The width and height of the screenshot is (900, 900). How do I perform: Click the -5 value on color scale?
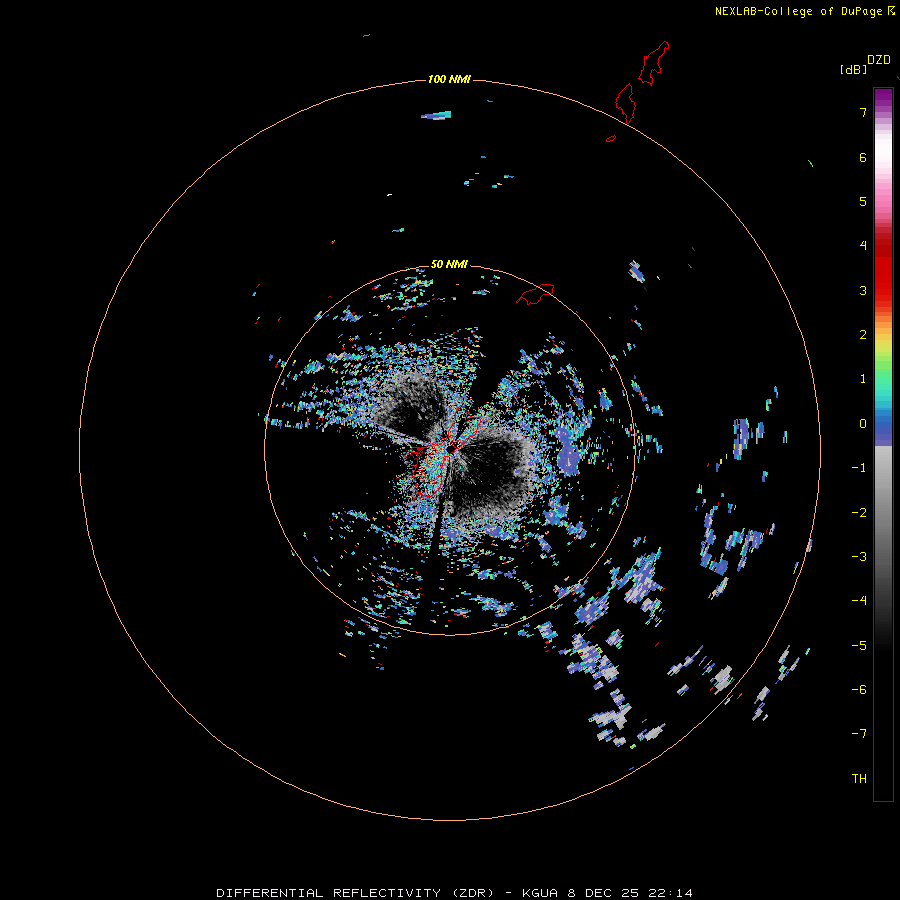point(859,646)
